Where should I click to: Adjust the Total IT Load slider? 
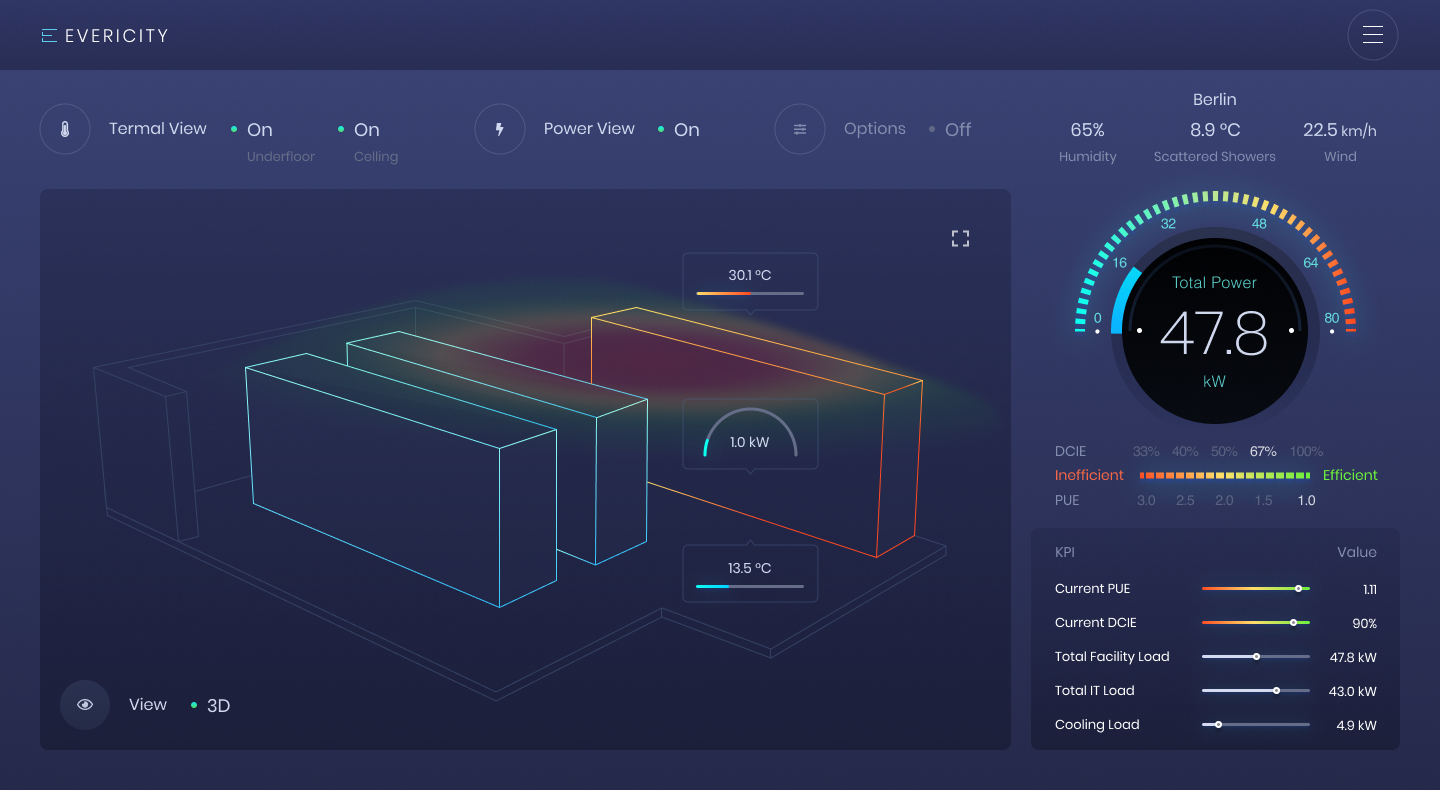pos(1276,691)
